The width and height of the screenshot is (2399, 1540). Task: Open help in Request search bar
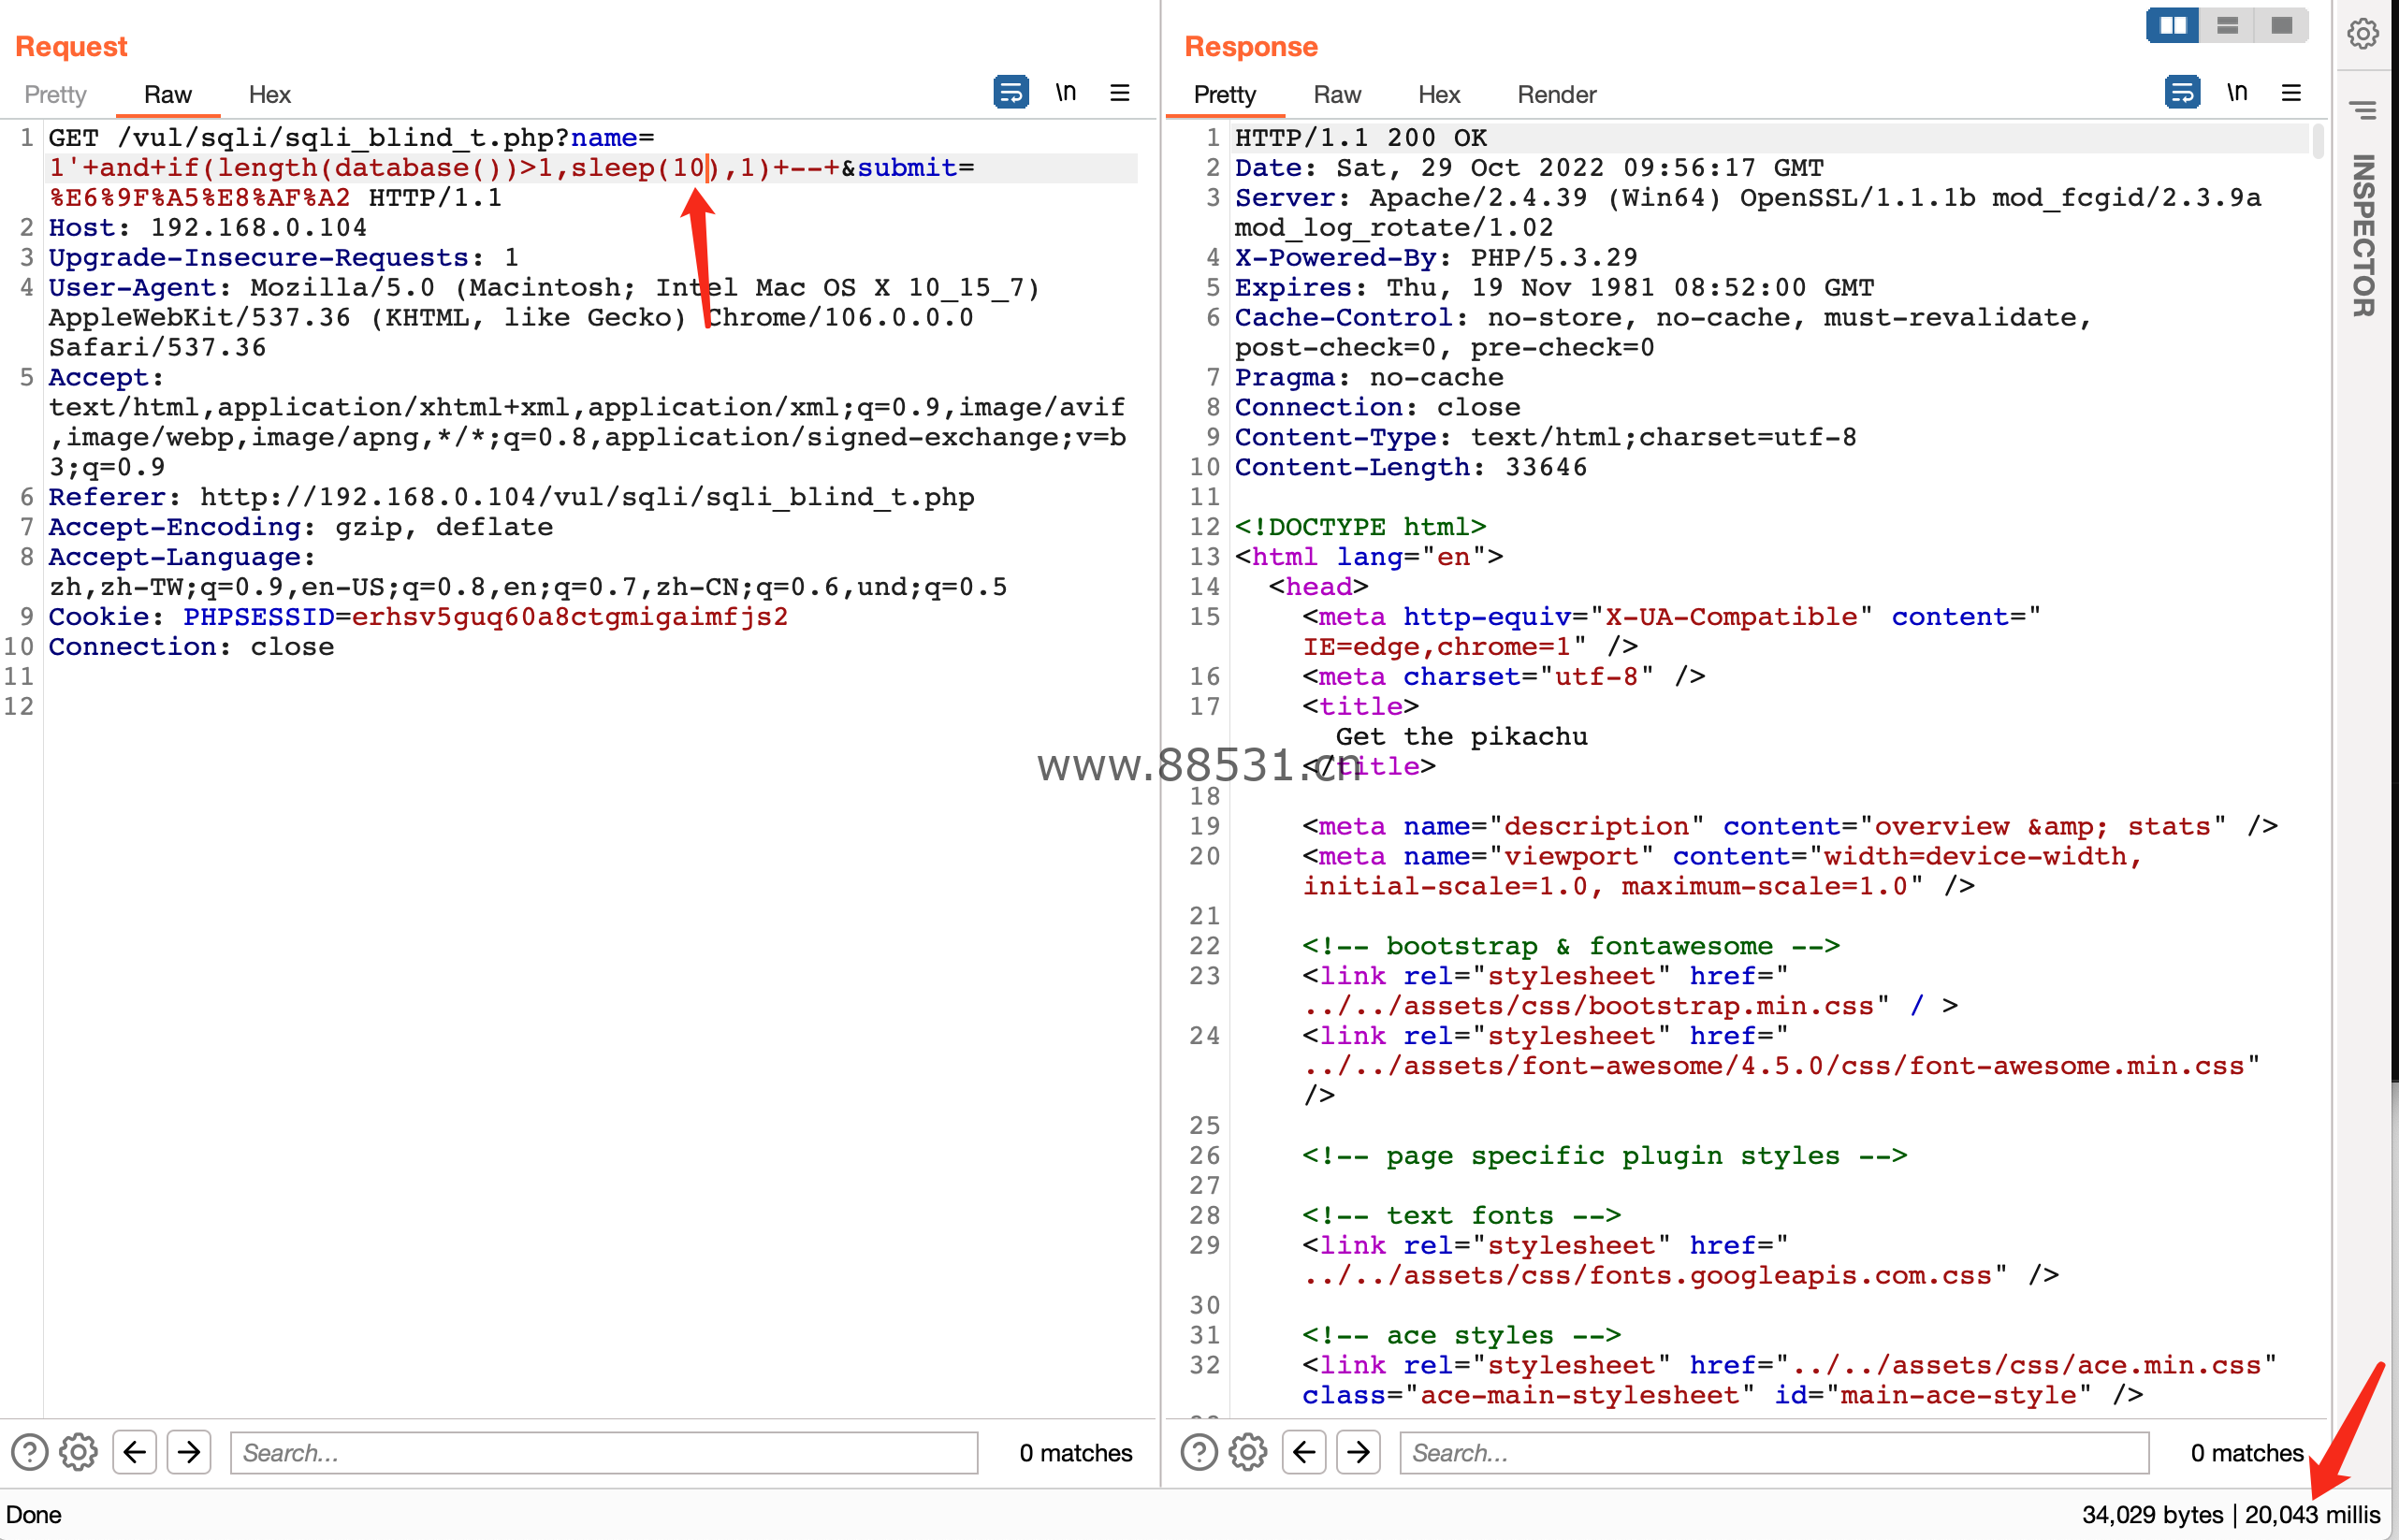pyautogui.click(x=29, y=1452)
